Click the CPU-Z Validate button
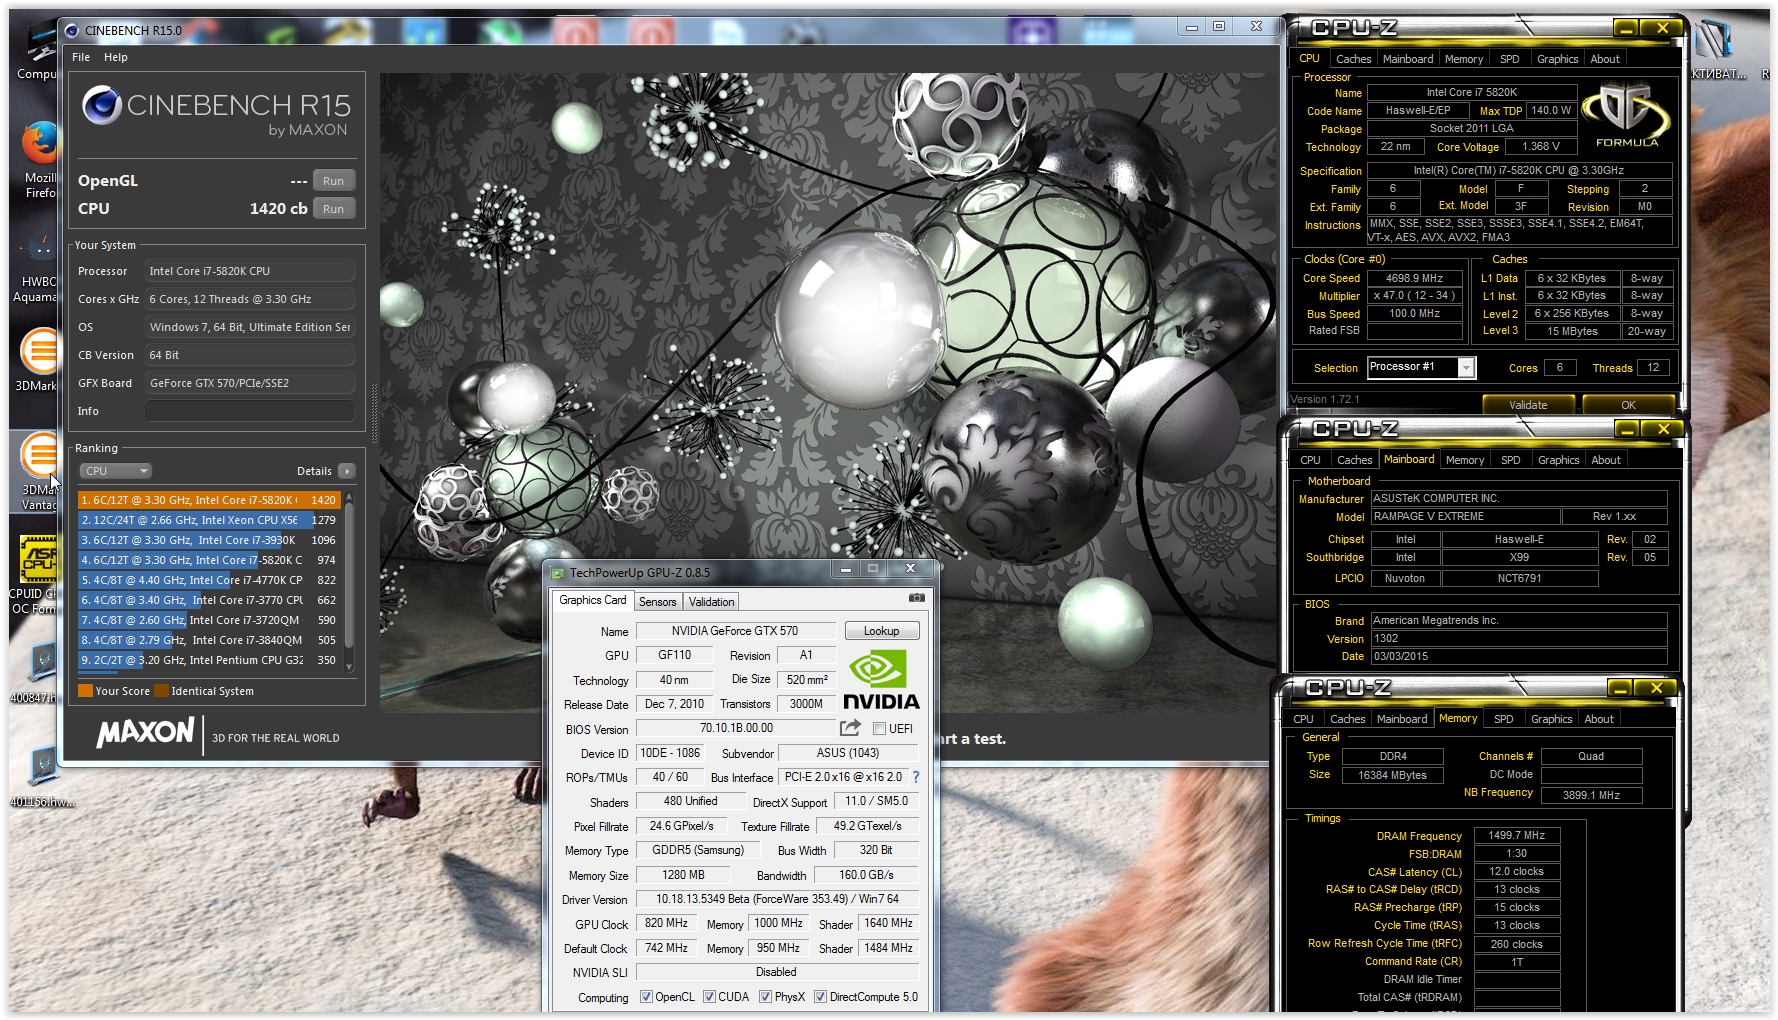 click(x=1527, y=405)
